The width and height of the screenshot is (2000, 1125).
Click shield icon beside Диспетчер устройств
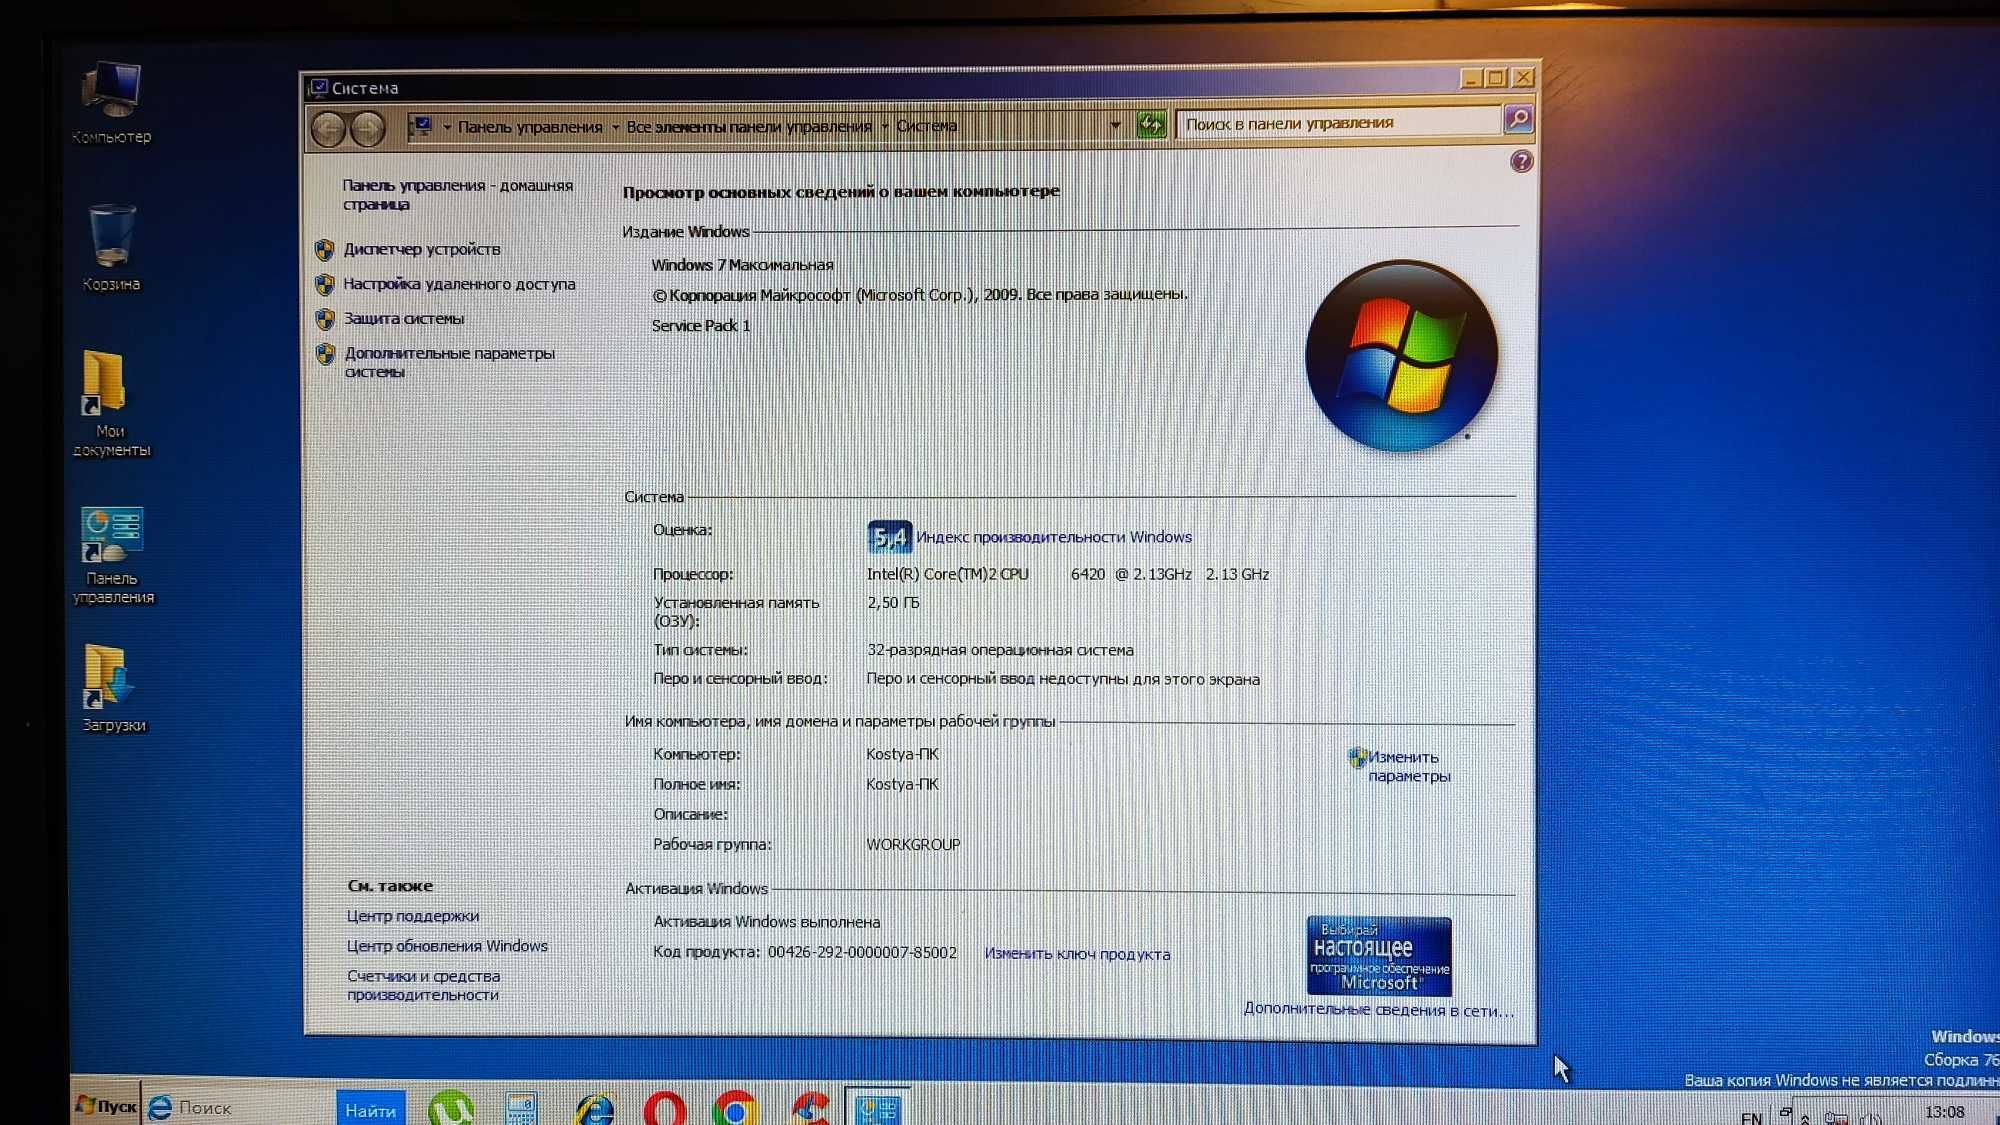pyautogui.click(x=324, y=249)
